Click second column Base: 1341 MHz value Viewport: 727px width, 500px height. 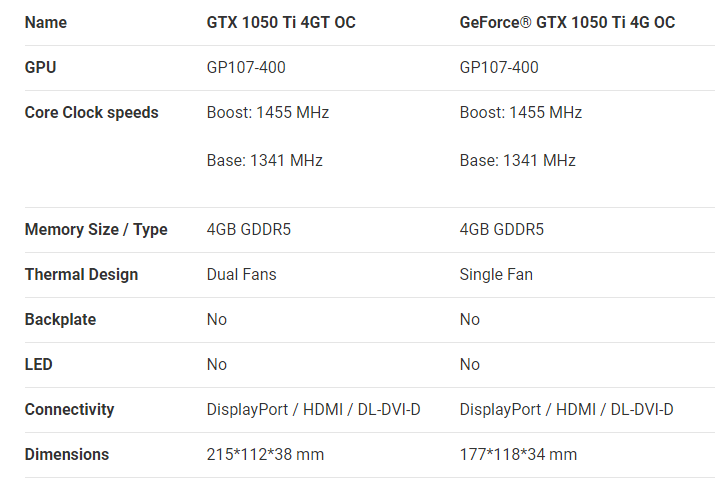coord(517,160)
